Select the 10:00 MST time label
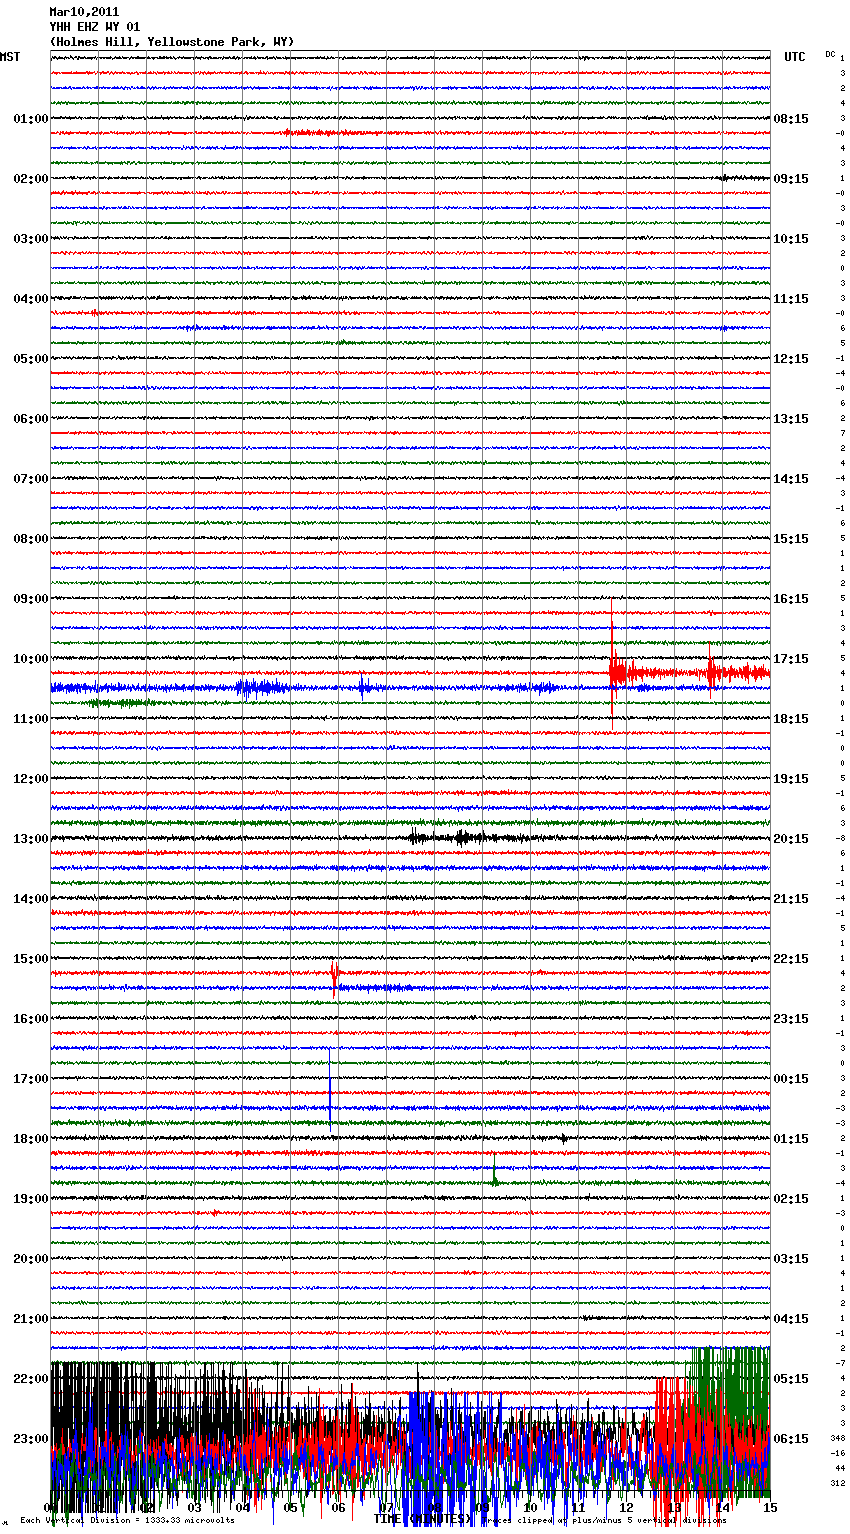This screenshot has height=1534, width=850. 31,659
